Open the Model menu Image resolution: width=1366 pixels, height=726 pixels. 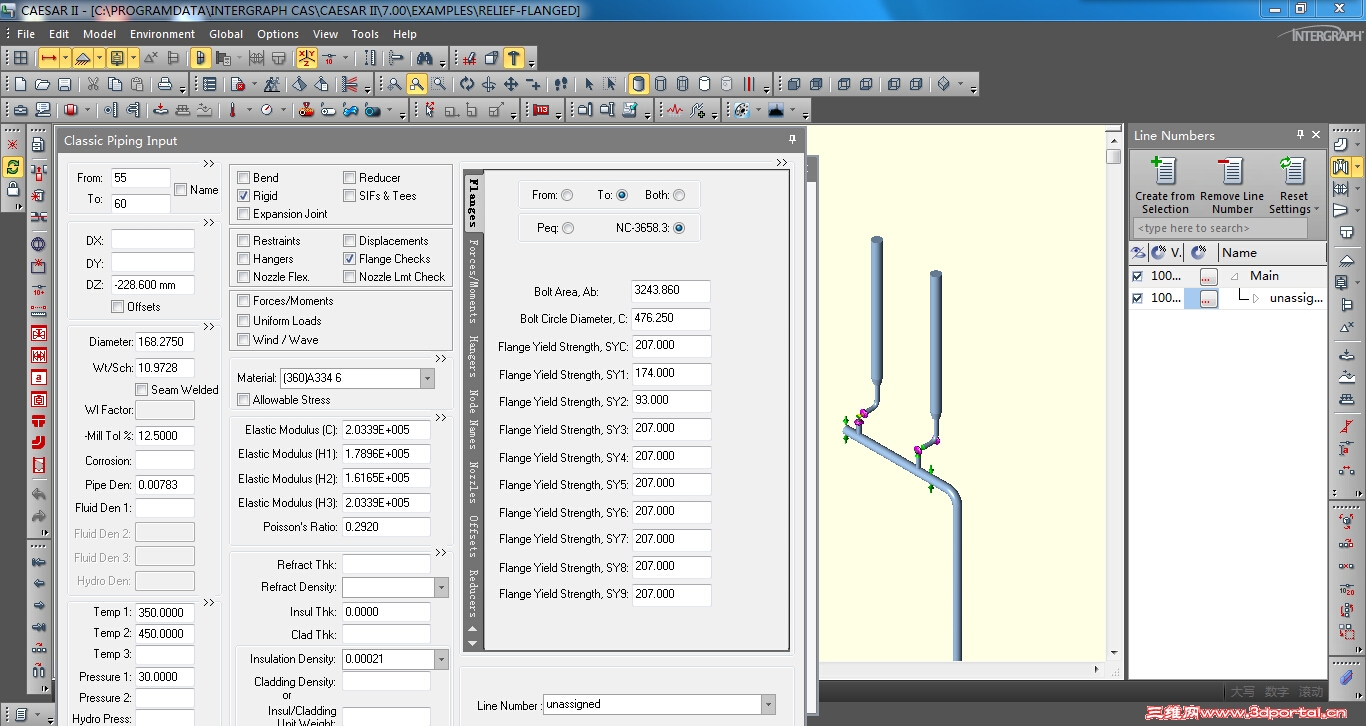[x=100, y=34]
